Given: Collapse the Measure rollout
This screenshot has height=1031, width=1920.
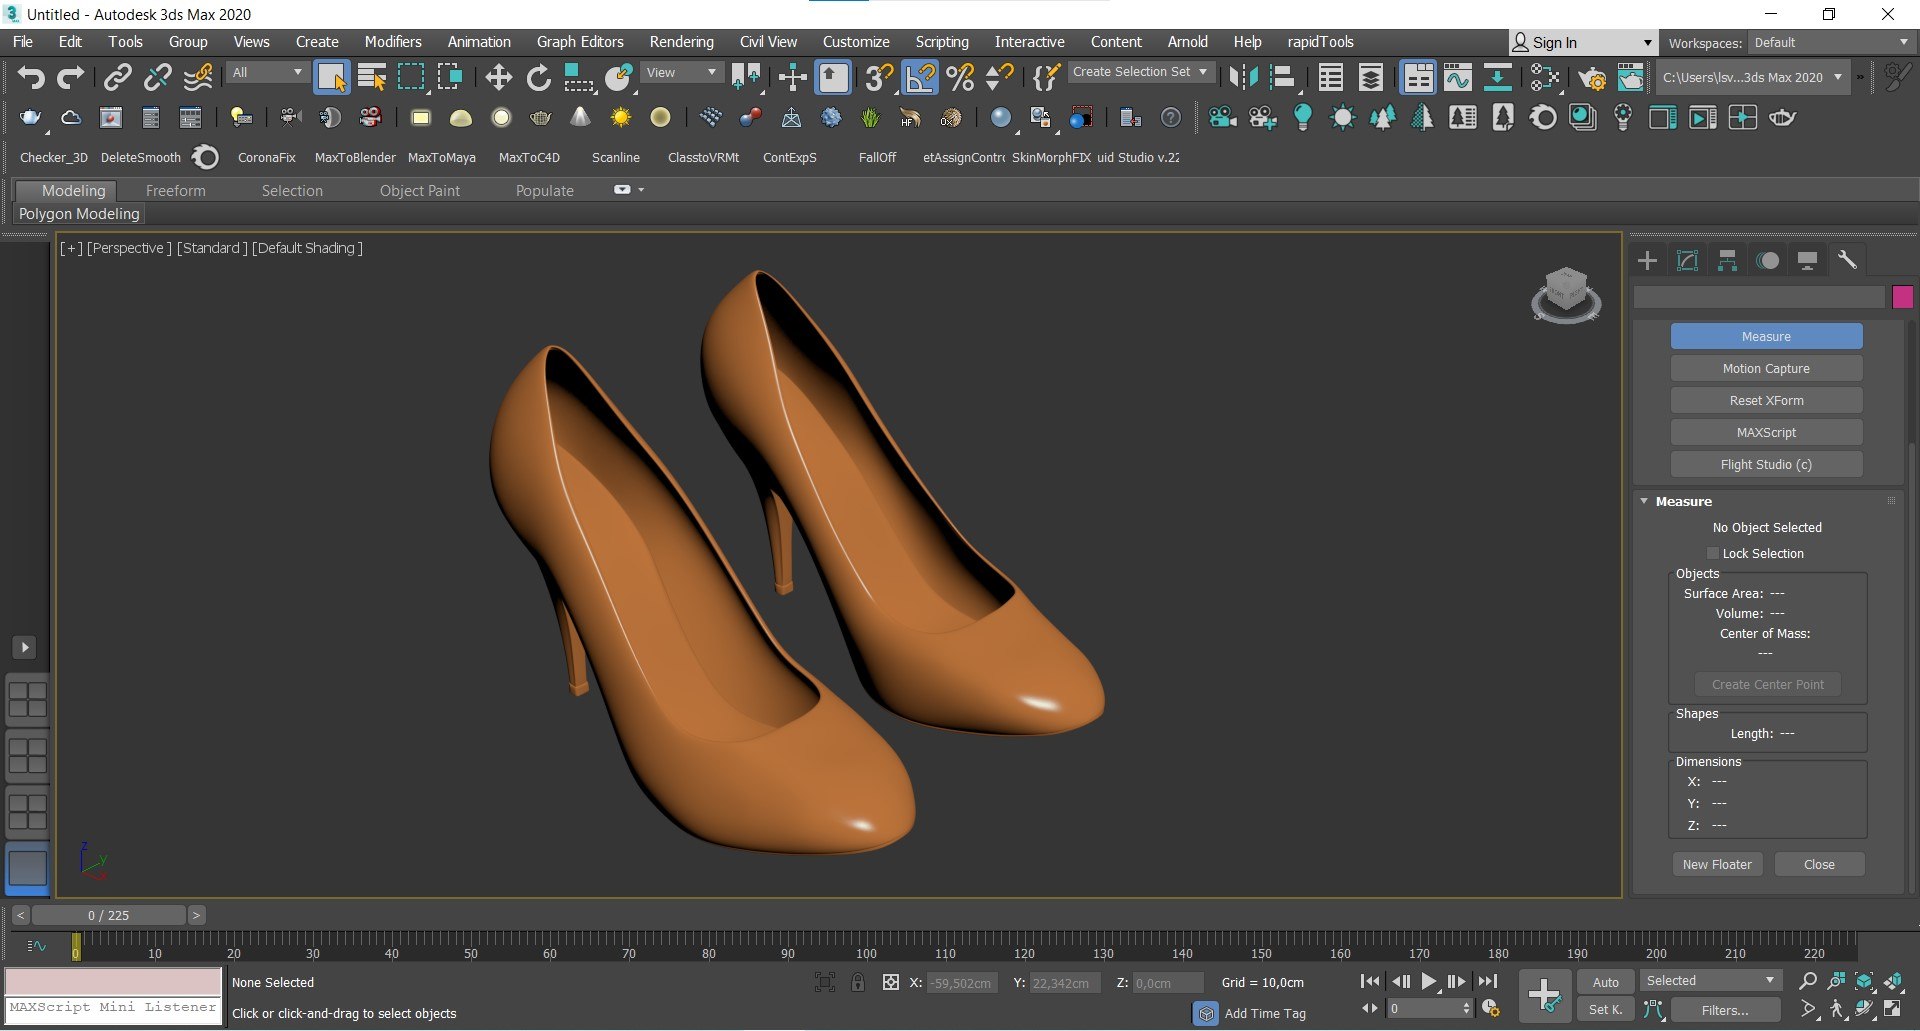Looking at the screenshot, I should 1644,501.
